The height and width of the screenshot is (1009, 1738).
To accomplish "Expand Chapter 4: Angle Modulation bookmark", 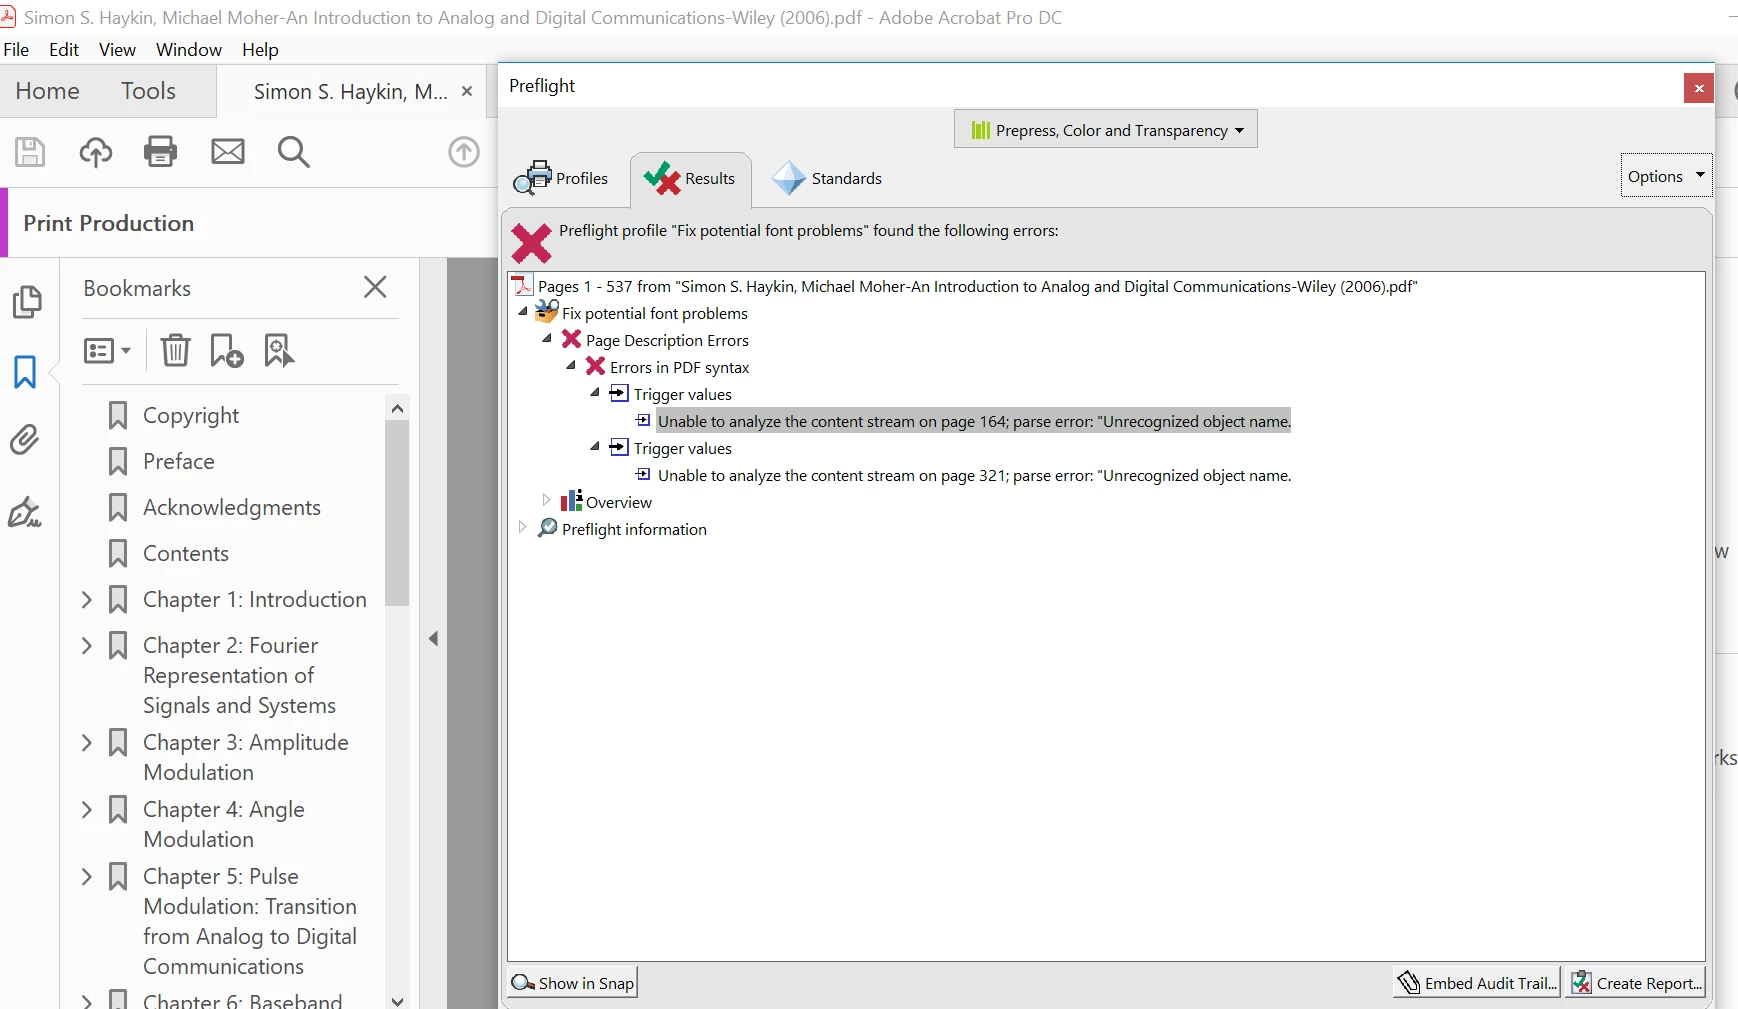I will pyautogui.click(x=86, y=809).
